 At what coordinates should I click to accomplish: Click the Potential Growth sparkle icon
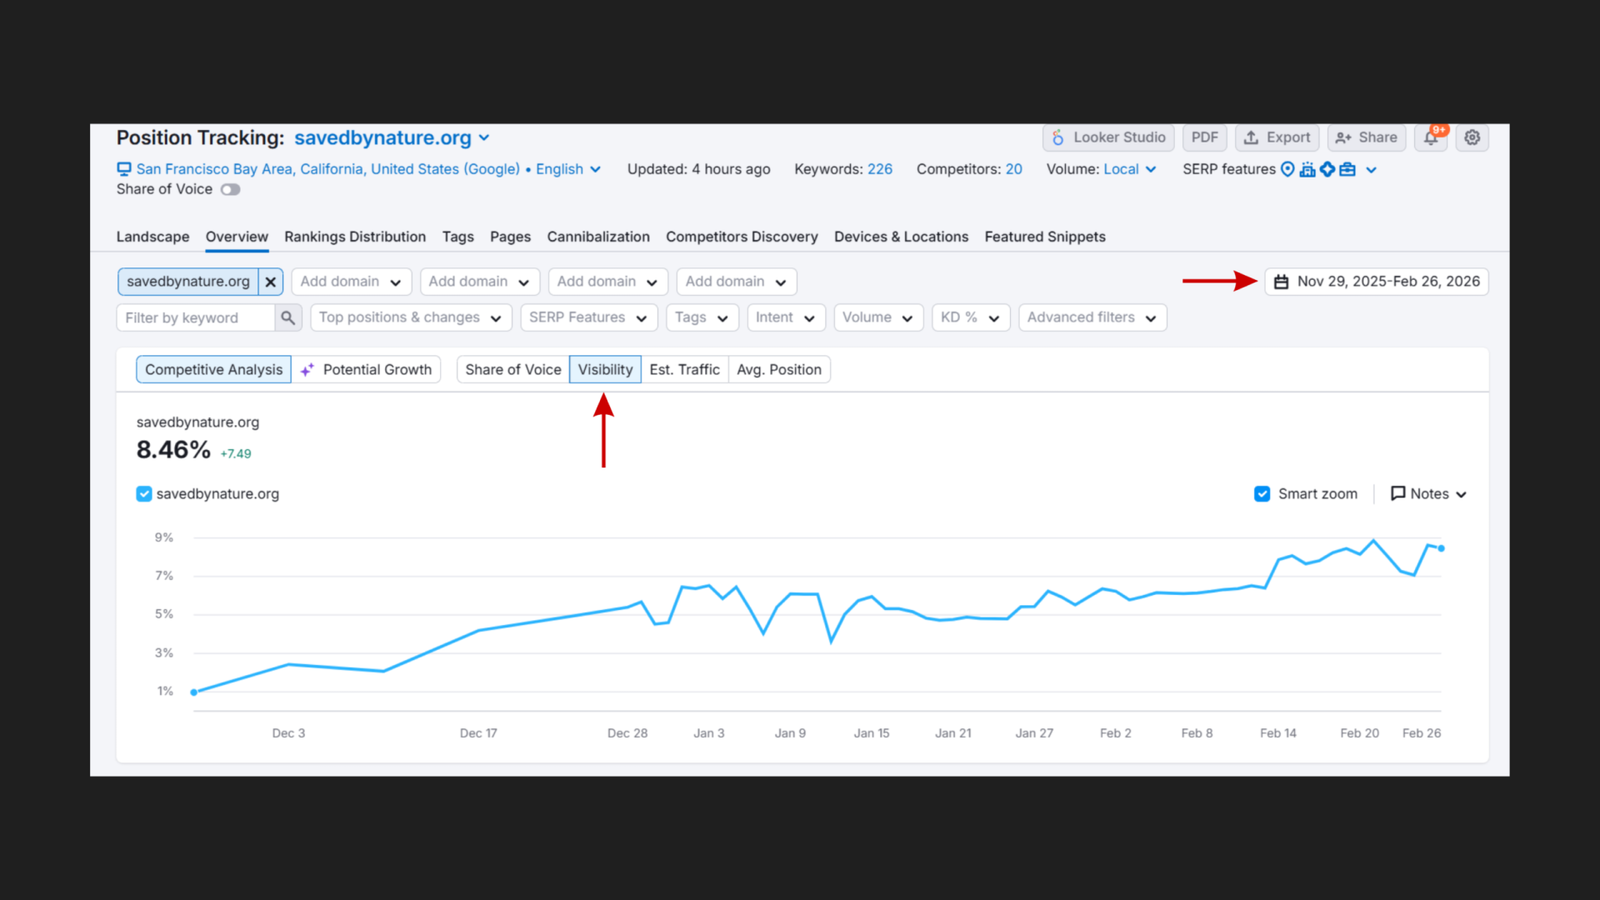click(308, 369)
